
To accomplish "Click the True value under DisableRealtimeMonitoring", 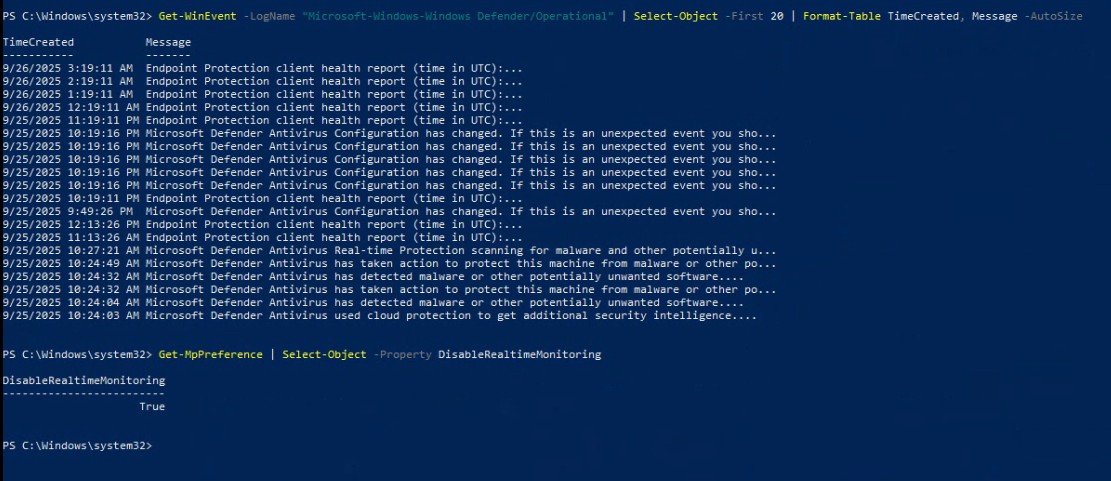I will (152, 407).
